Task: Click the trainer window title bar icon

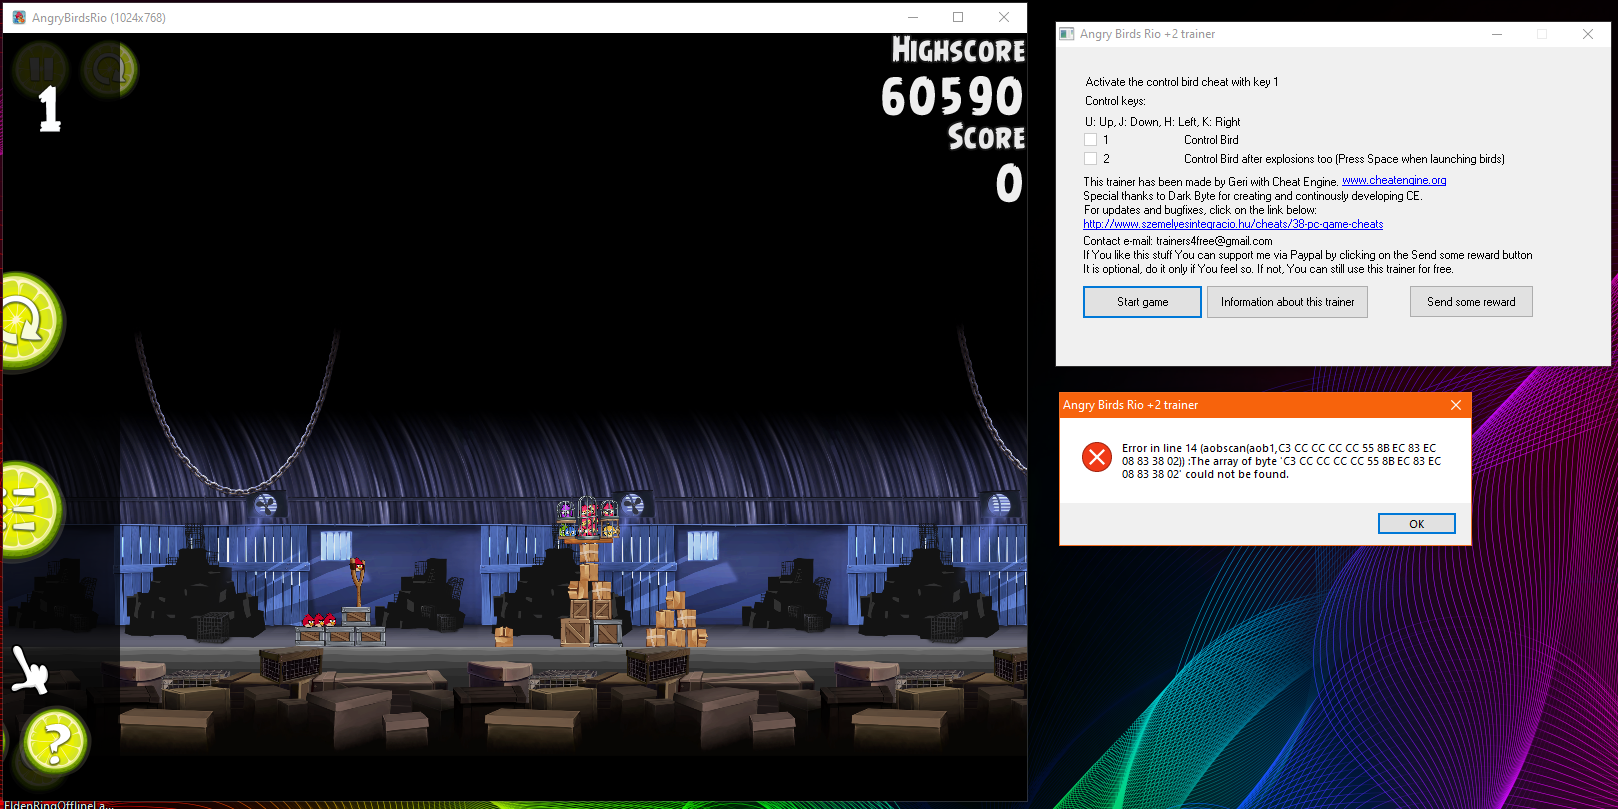Action: (1067, 34)
